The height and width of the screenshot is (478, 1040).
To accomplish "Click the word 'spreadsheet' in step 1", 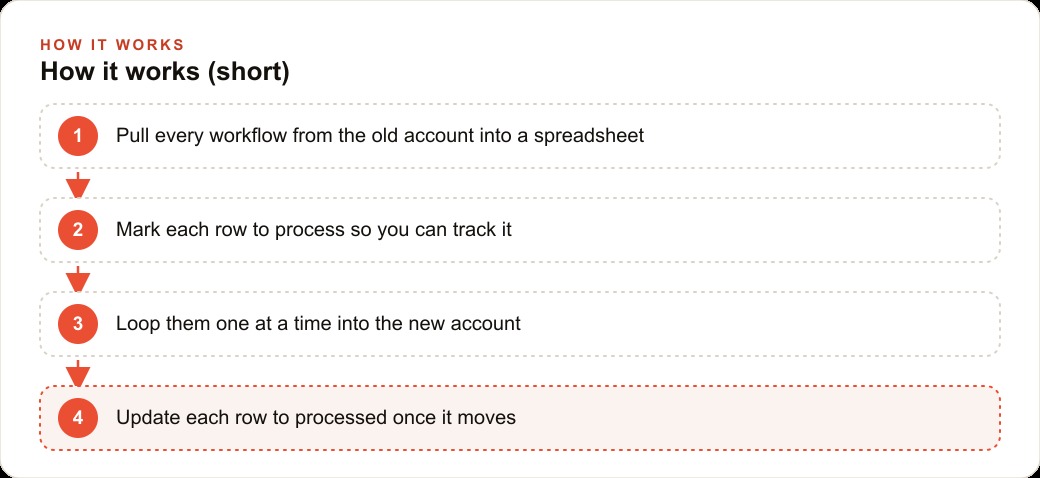I will click(x=588, y=136).
